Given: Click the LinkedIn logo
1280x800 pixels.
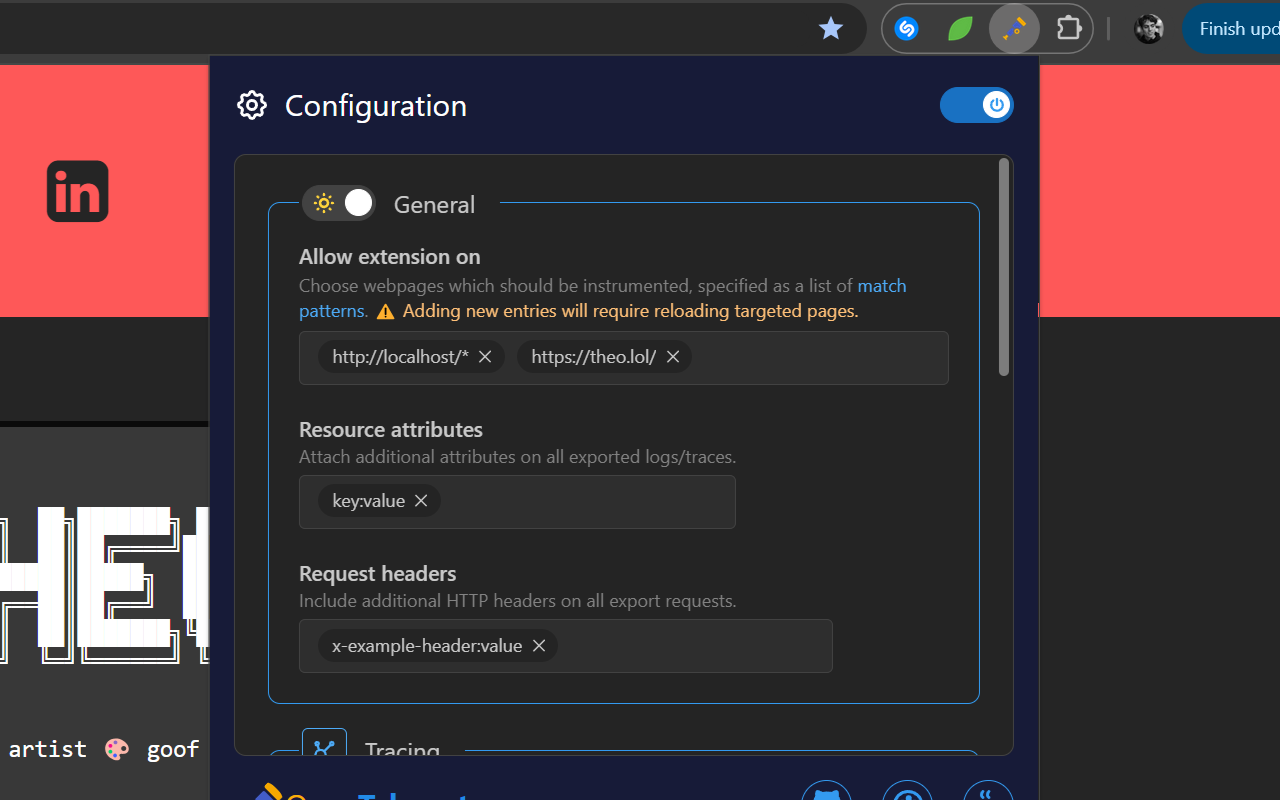Looking at the screenshot, I should point(77,191).
